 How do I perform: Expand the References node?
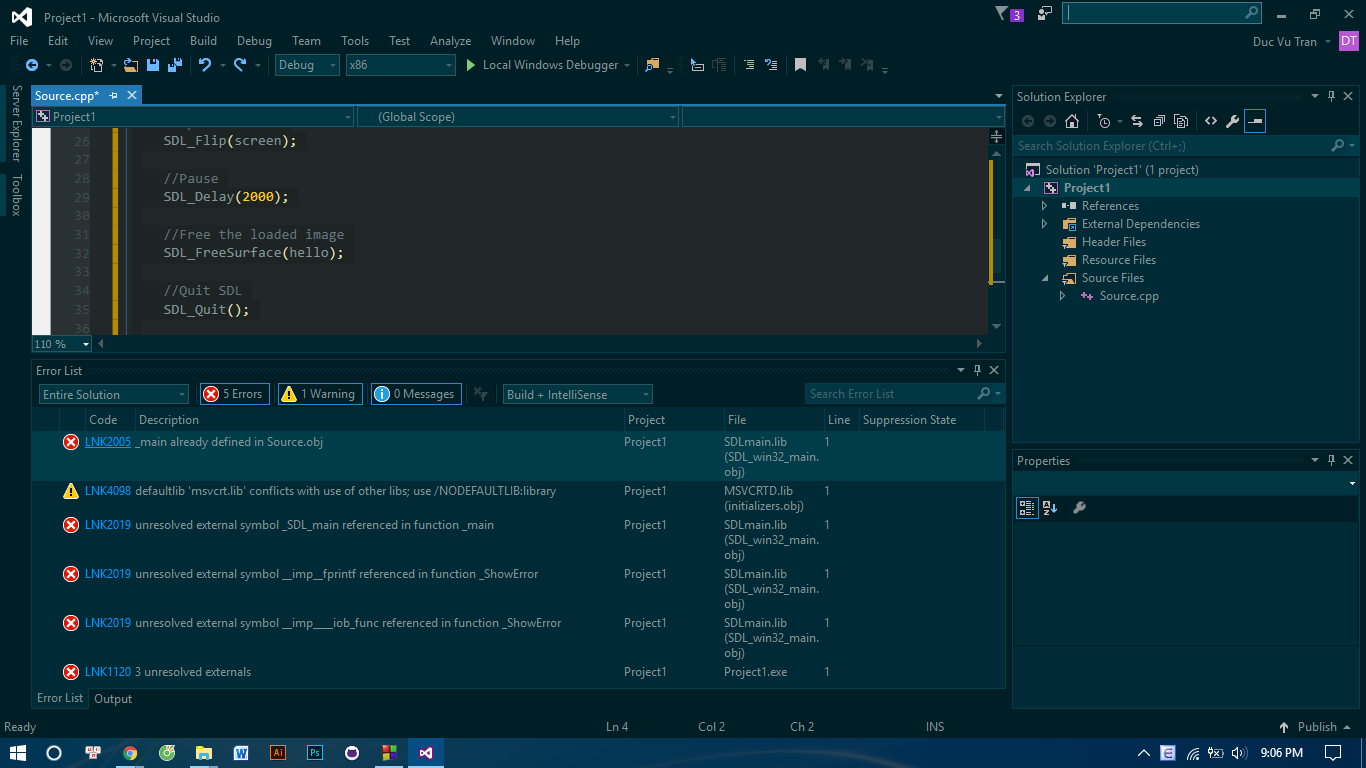(x=1045, y=206)
